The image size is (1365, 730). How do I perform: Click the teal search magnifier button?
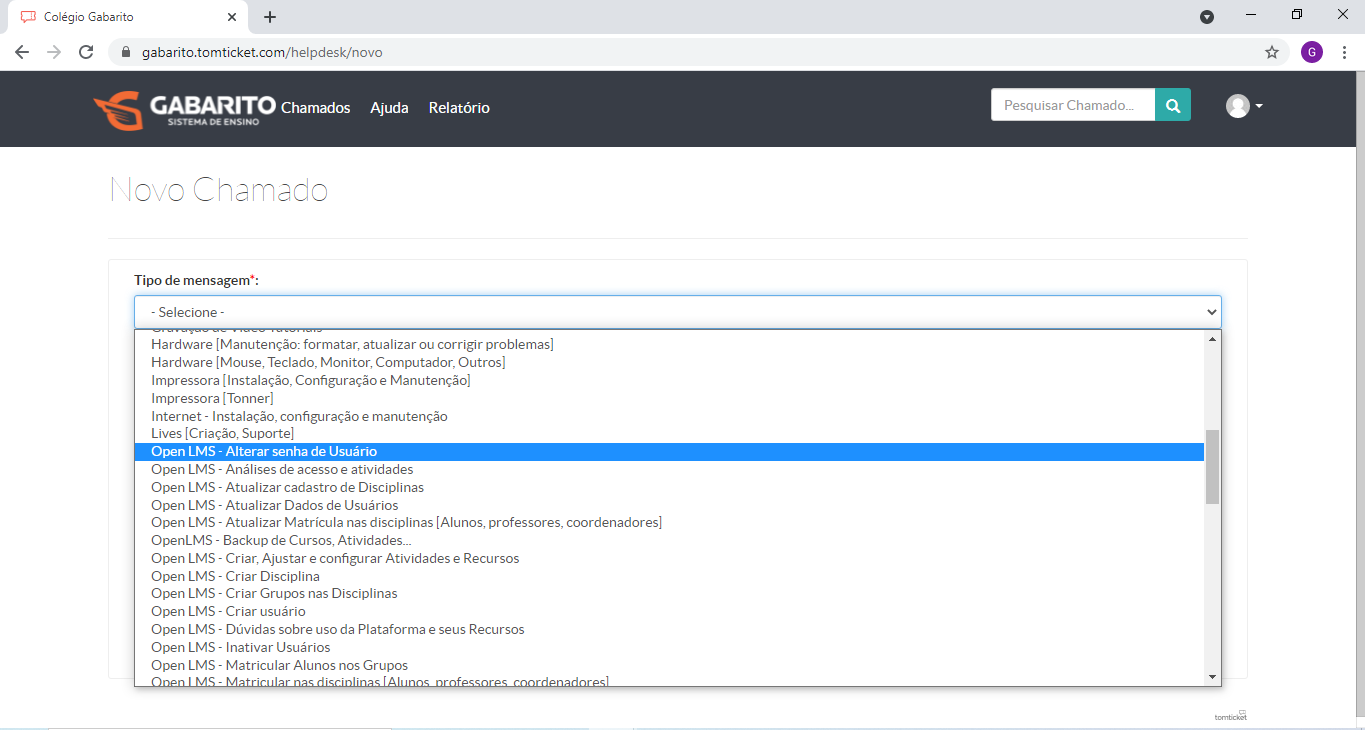point(1173,105)
